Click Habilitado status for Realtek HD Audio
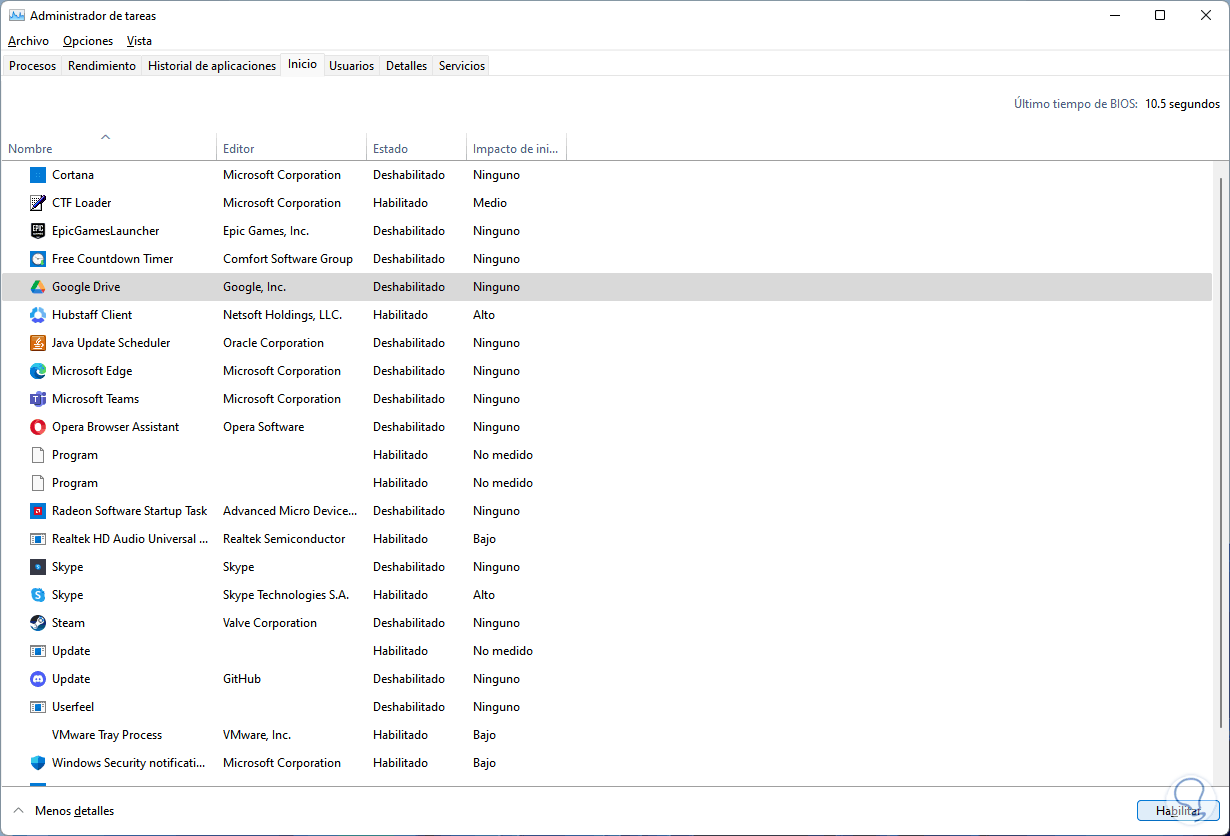 pyautogui.click(x=400, y=539)
